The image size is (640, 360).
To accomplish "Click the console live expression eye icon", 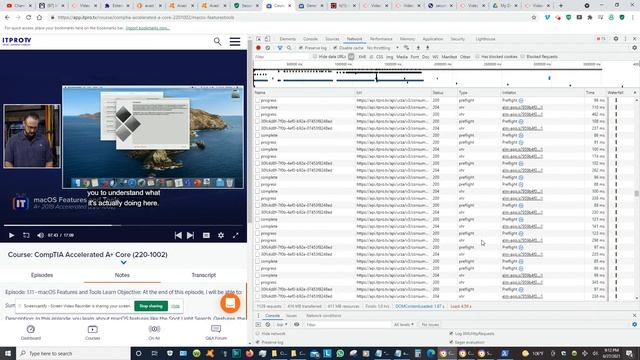I will pyautogui.click(x=297, y=324).
